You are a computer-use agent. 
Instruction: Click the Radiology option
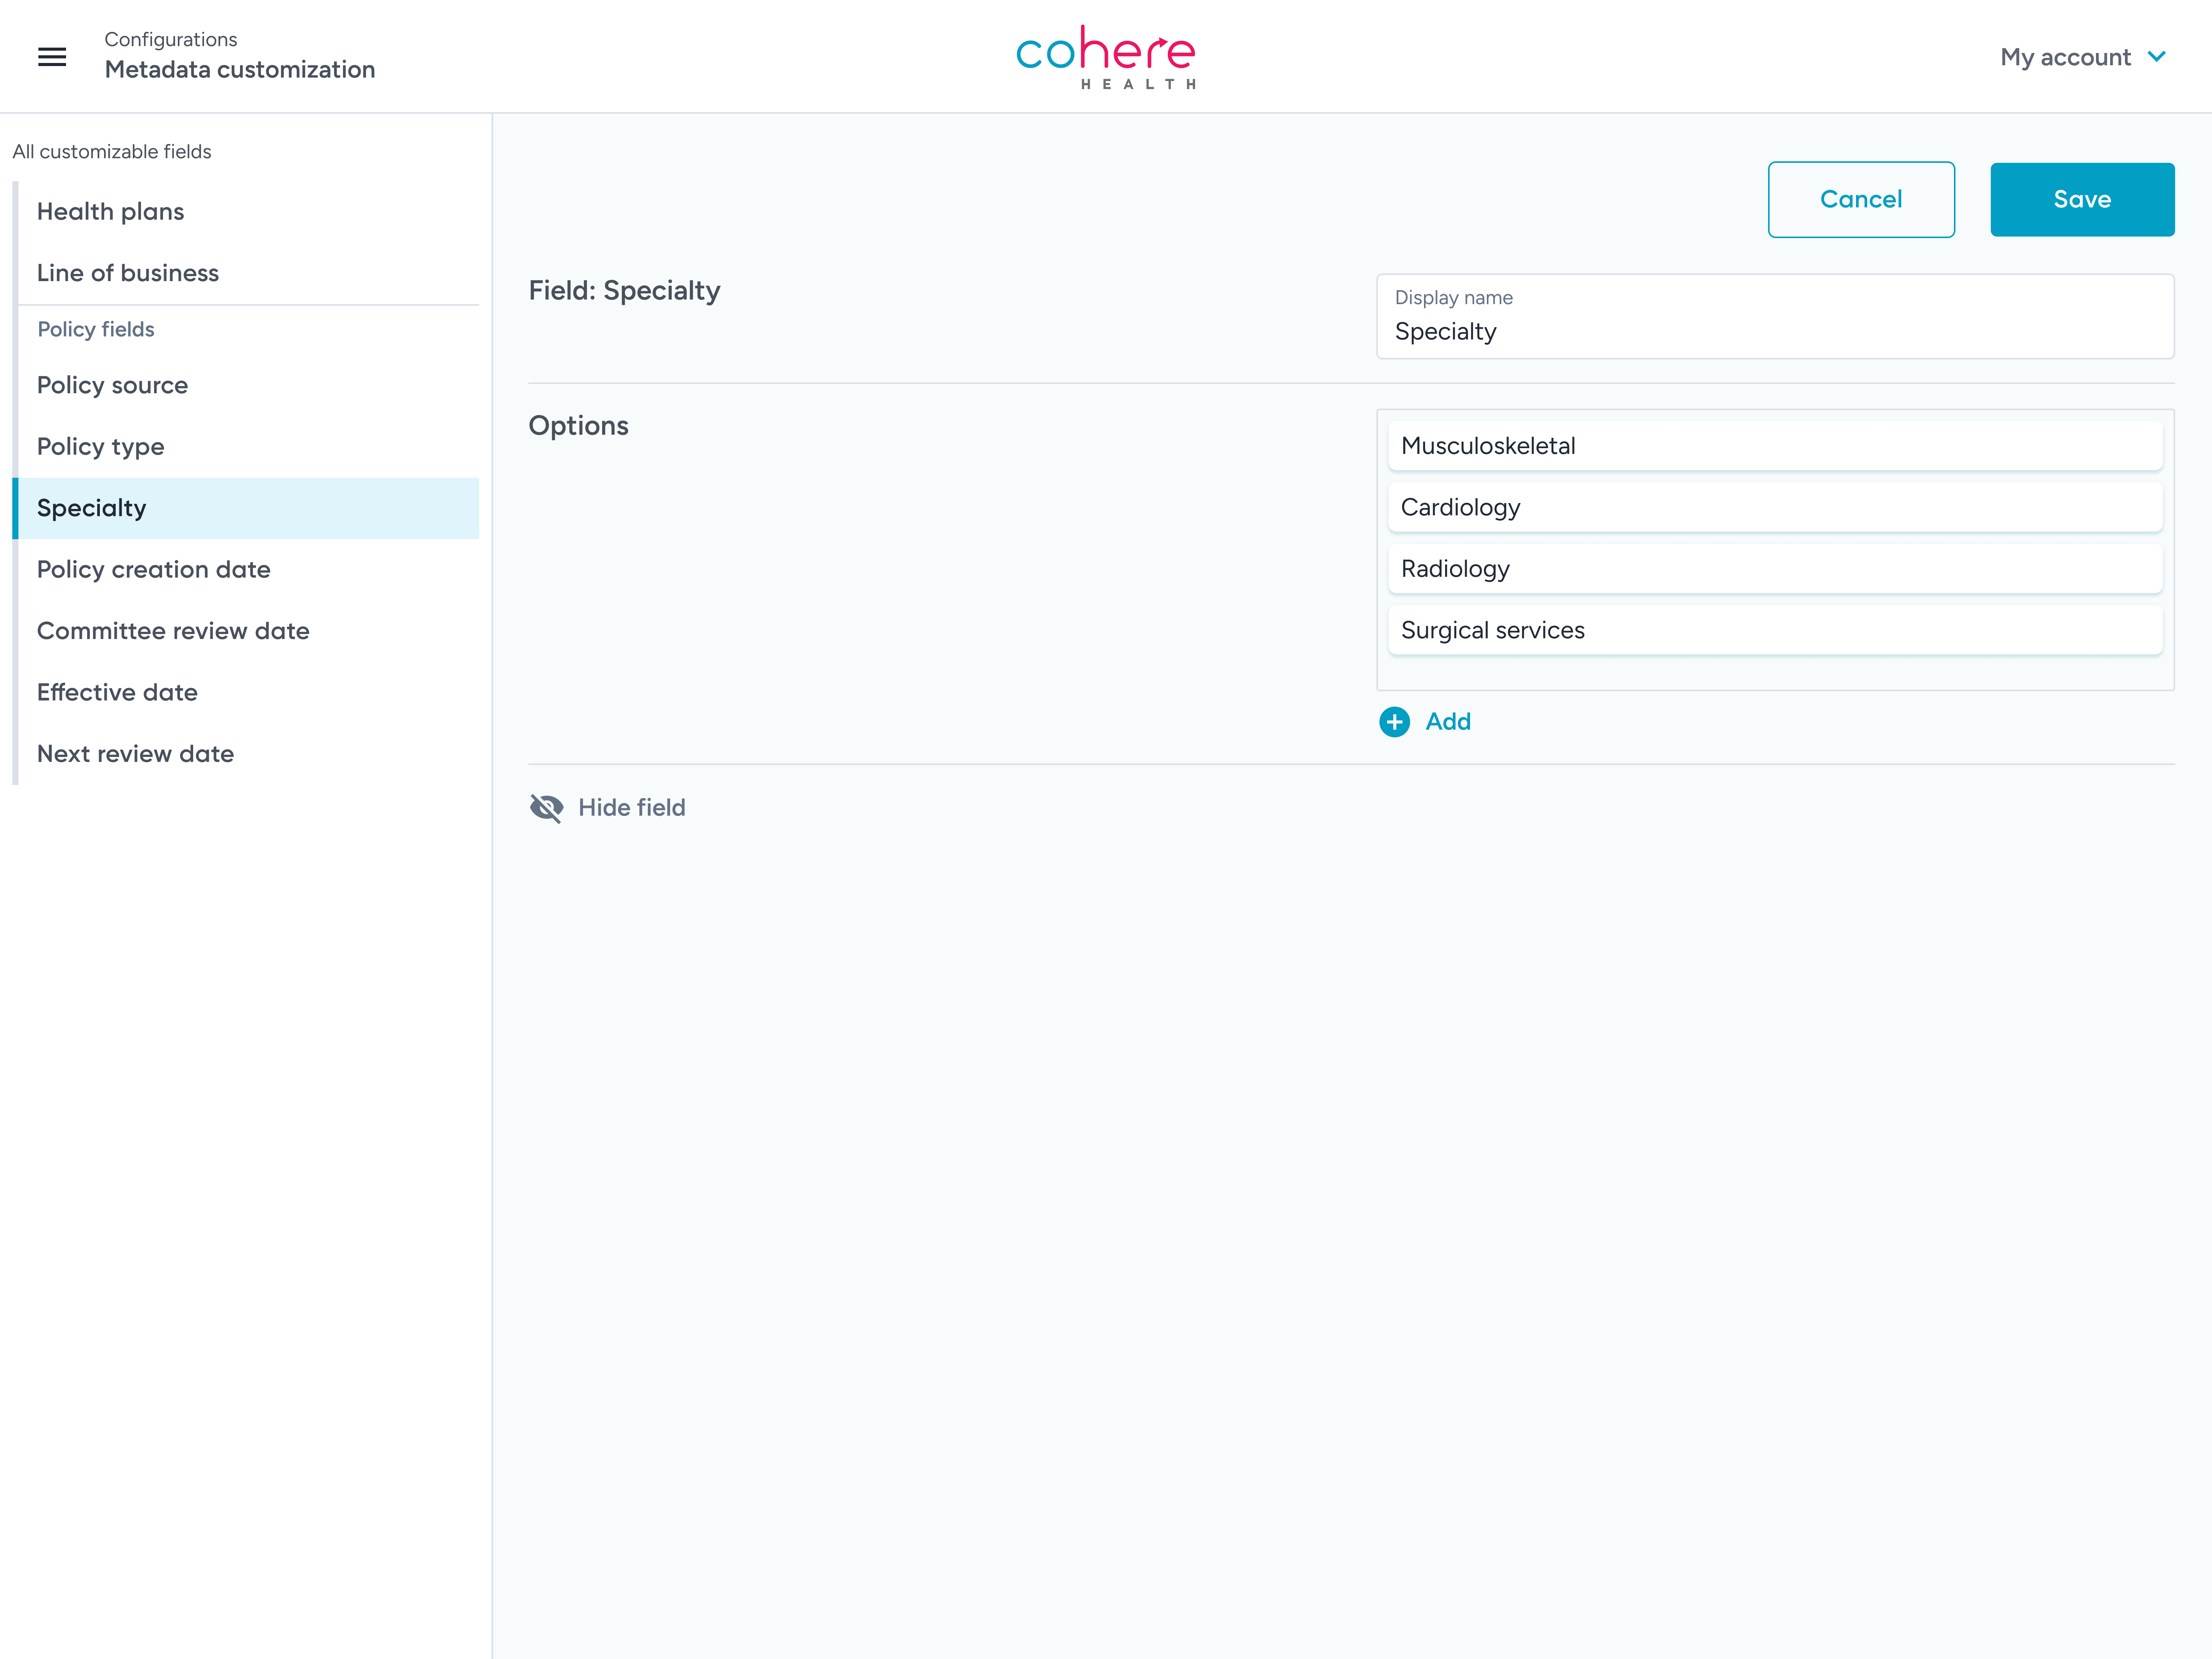pyautogui.click(x=1775, y=569)
